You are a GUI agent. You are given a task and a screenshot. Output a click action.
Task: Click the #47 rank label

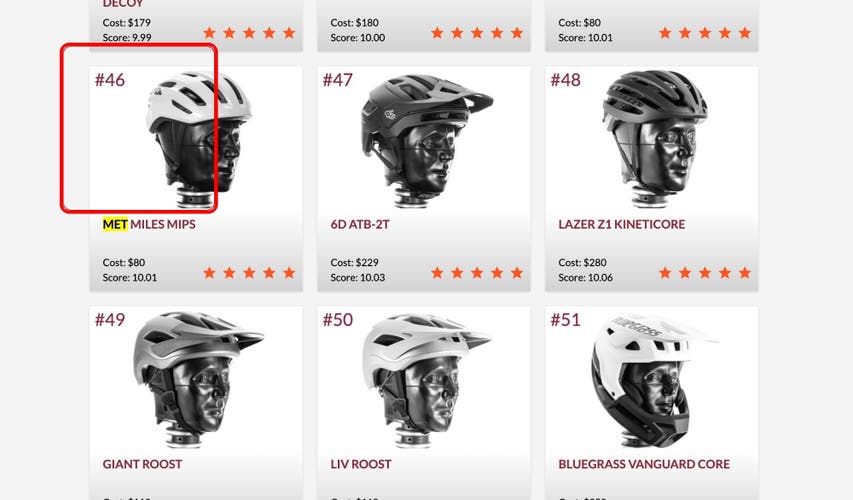(338, 80)
